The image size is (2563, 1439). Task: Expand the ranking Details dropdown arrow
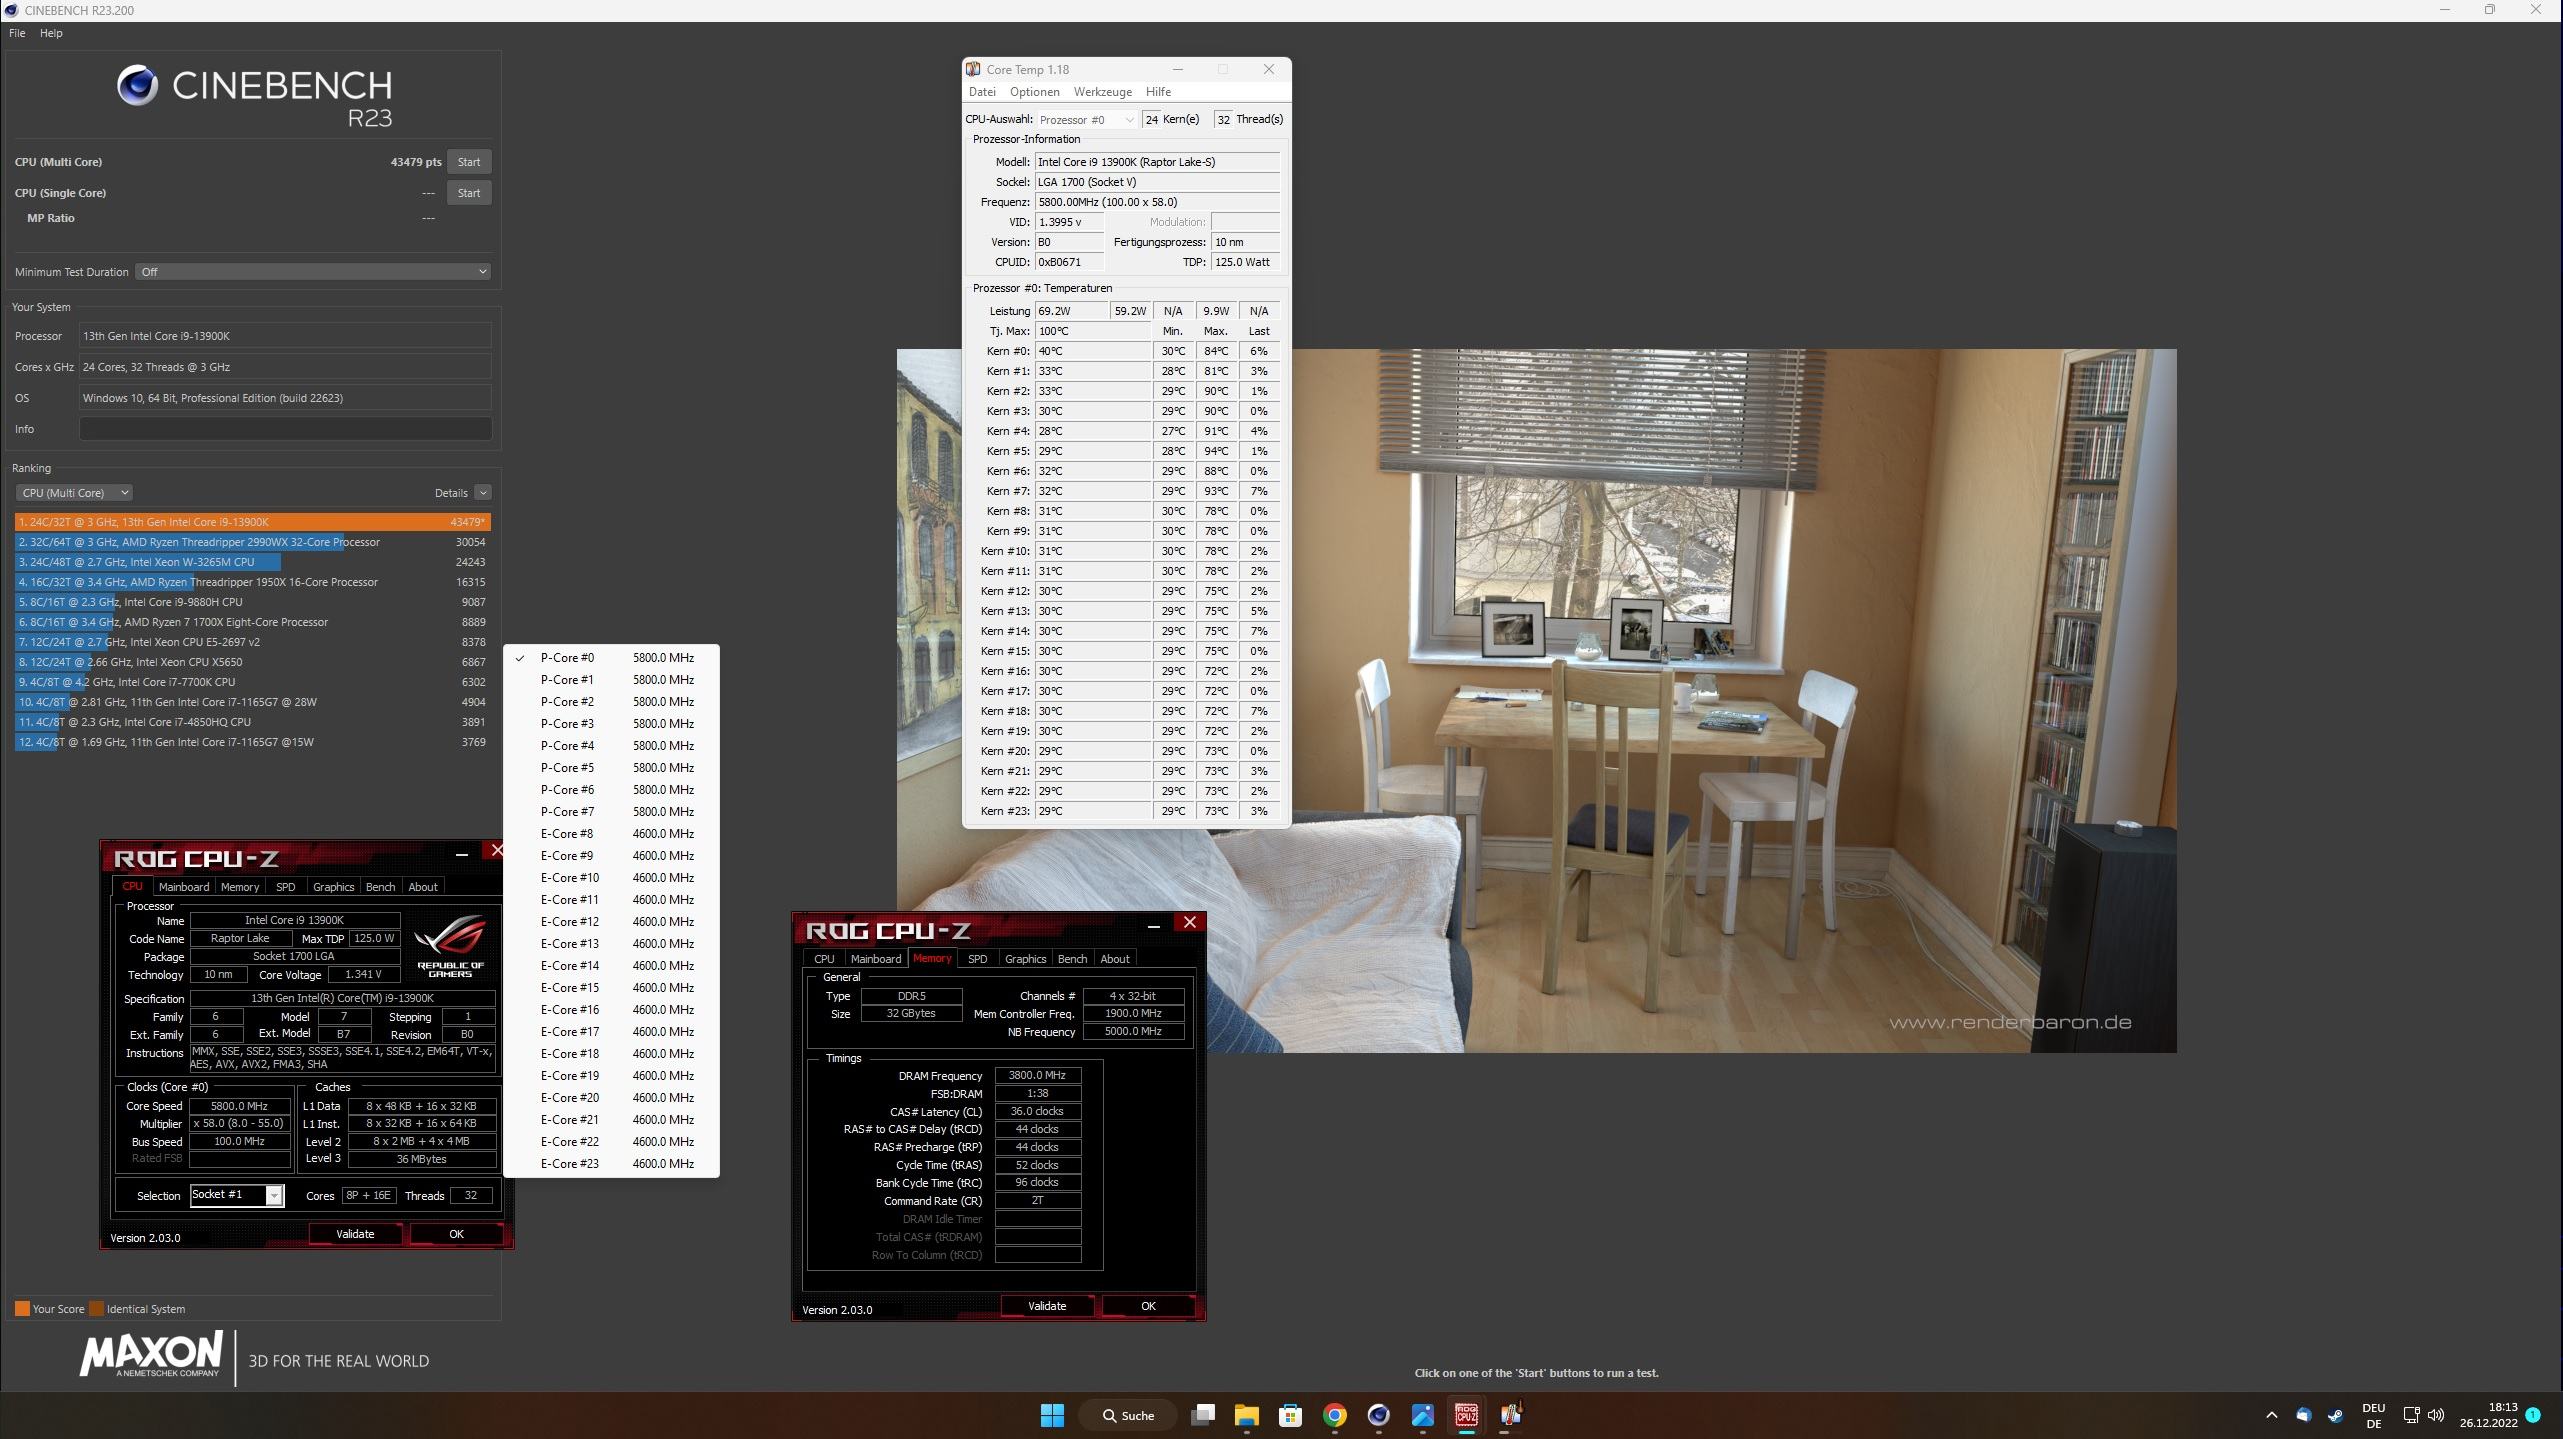pyautogui.click(x=483, y=493)
